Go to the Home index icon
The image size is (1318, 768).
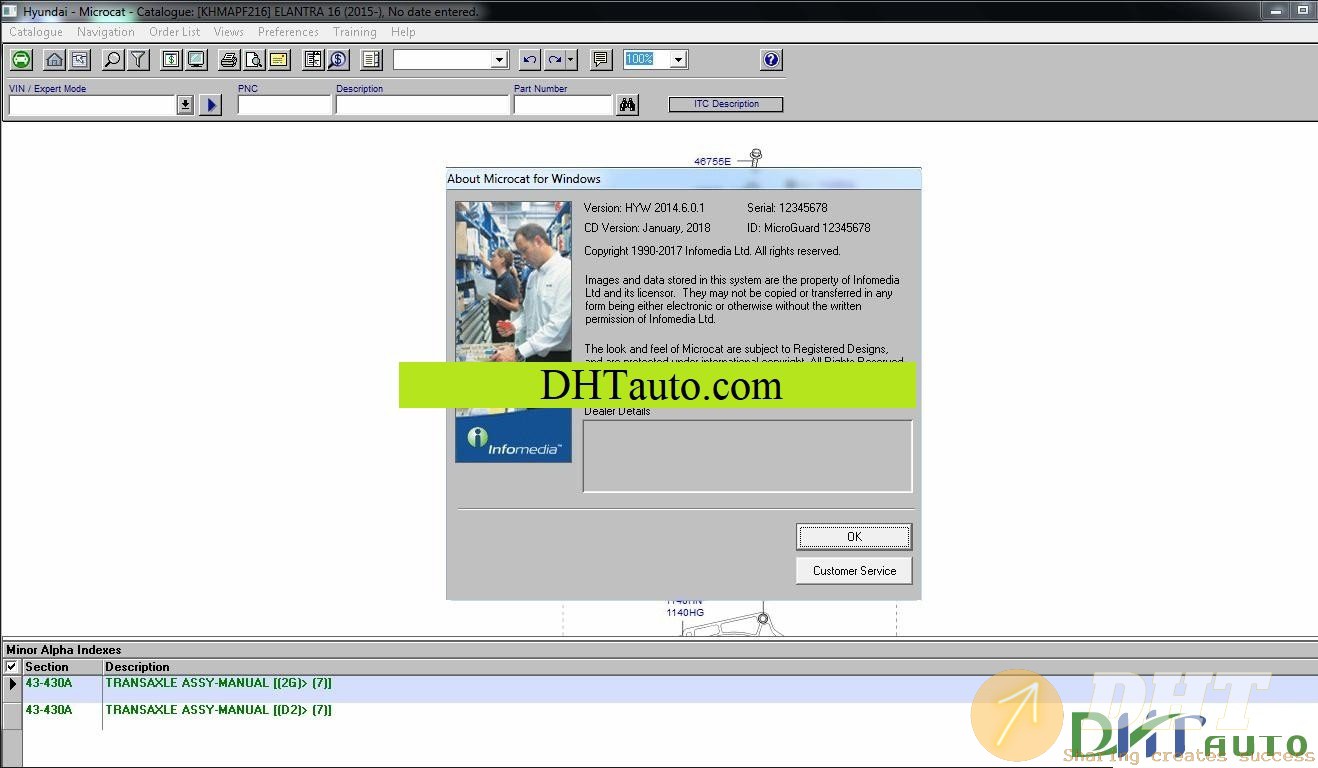(54, 60)
